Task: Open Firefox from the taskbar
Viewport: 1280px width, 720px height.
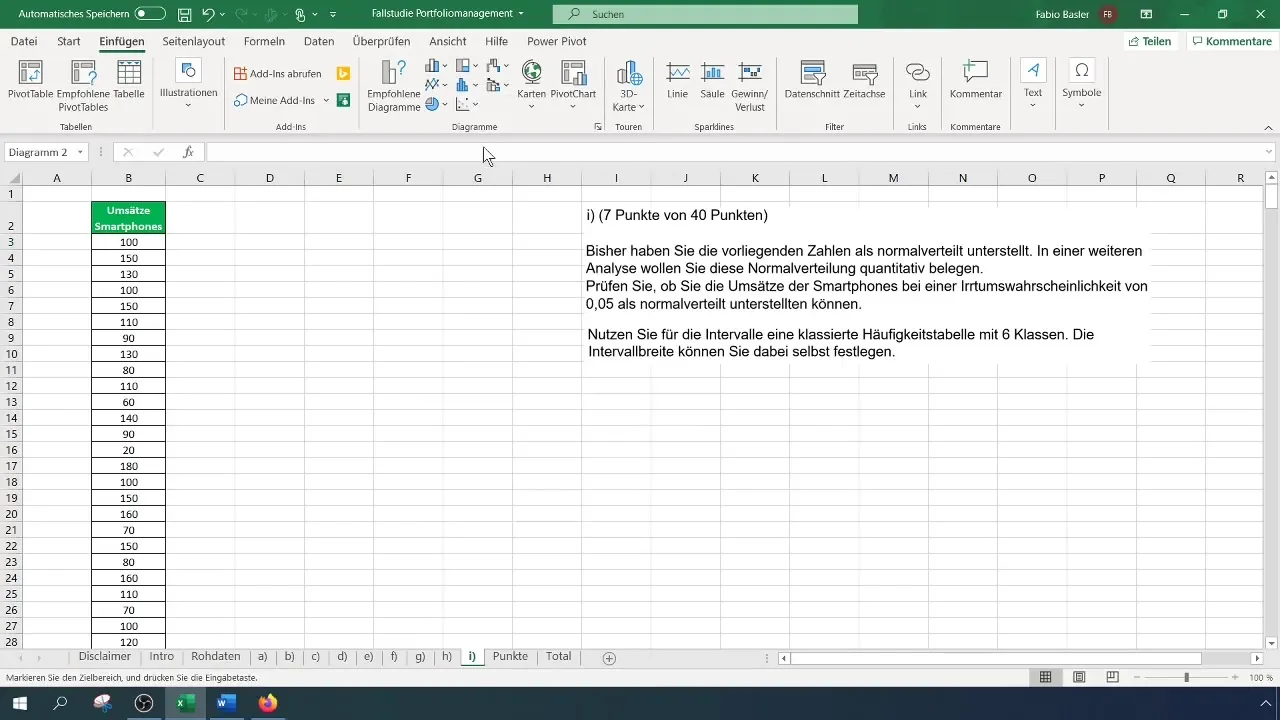Action: (x=267, y=703)
